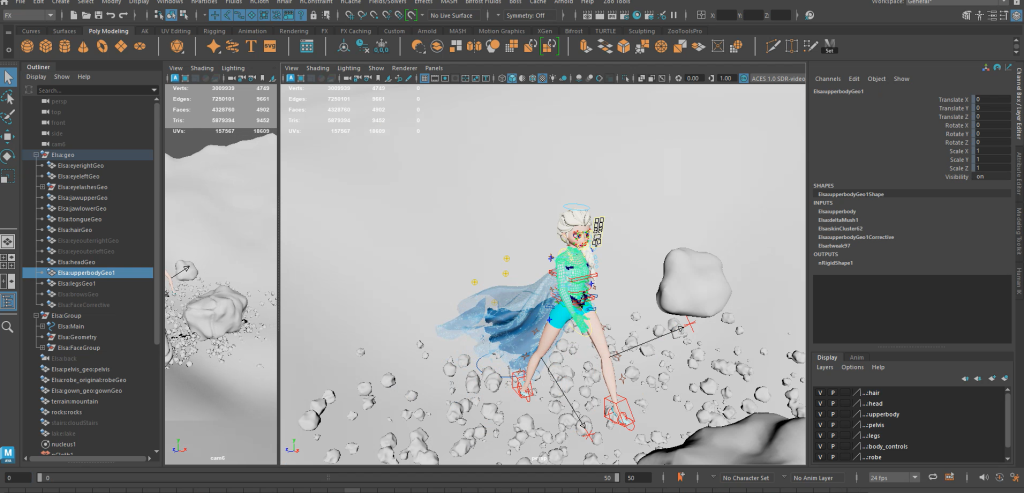Create polygon type text with the T icon
1024x493 pixels.
(251, 46)
